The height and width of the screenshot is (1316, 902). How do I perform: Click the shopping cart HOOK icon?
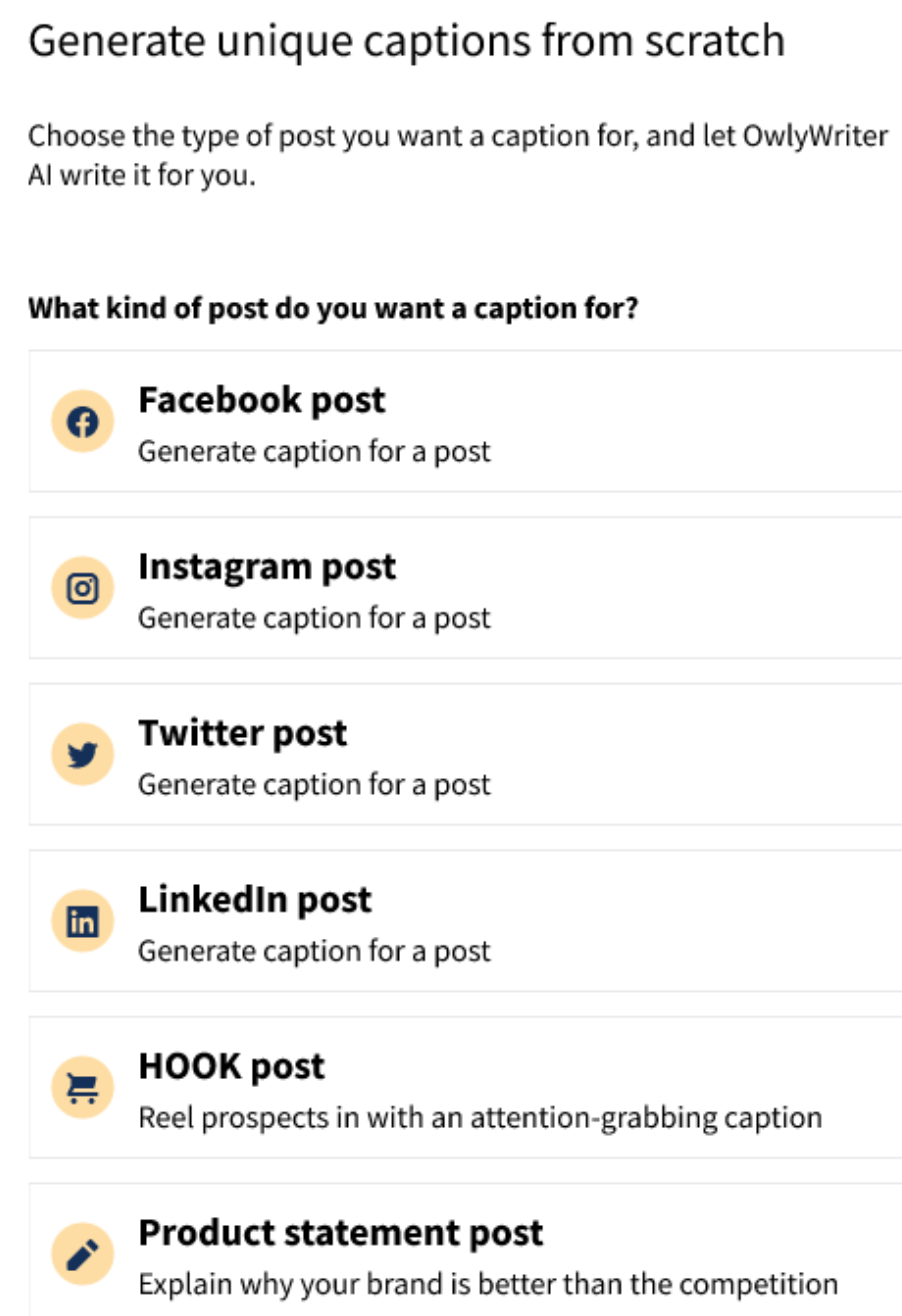coord(82,1088)
